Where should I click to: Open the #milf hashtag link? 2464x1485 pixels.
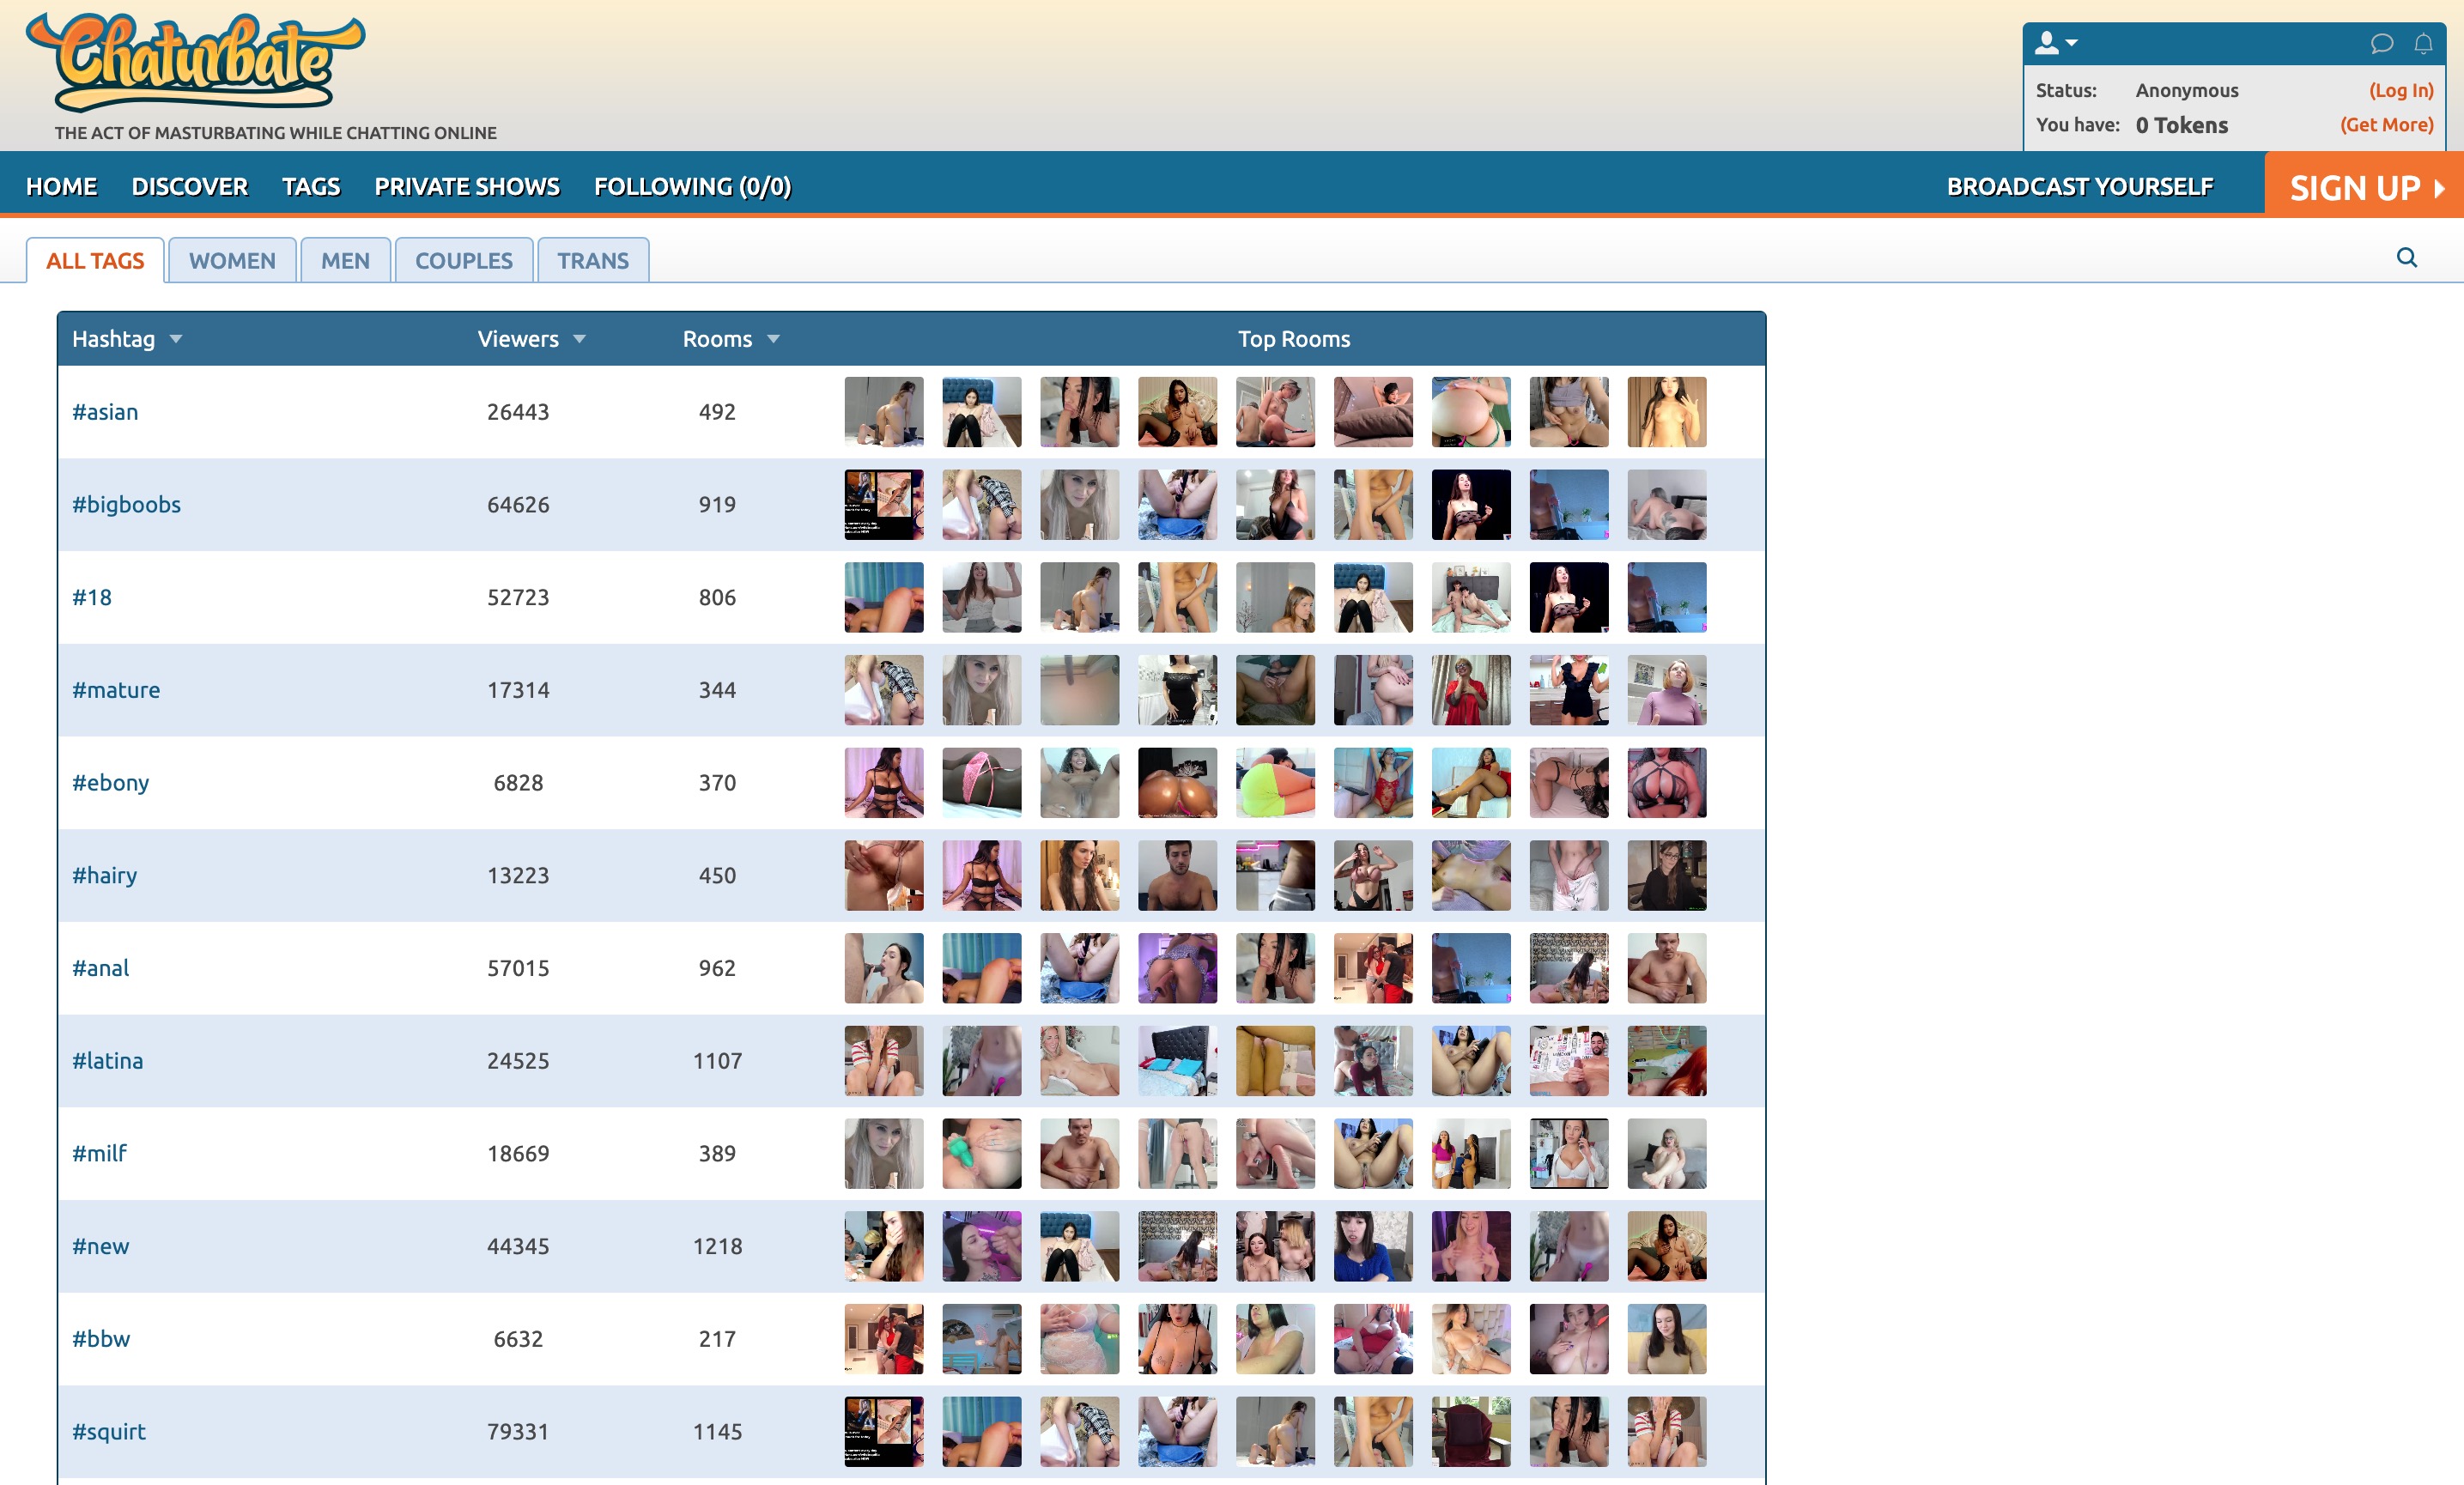tap(99, 1154)
